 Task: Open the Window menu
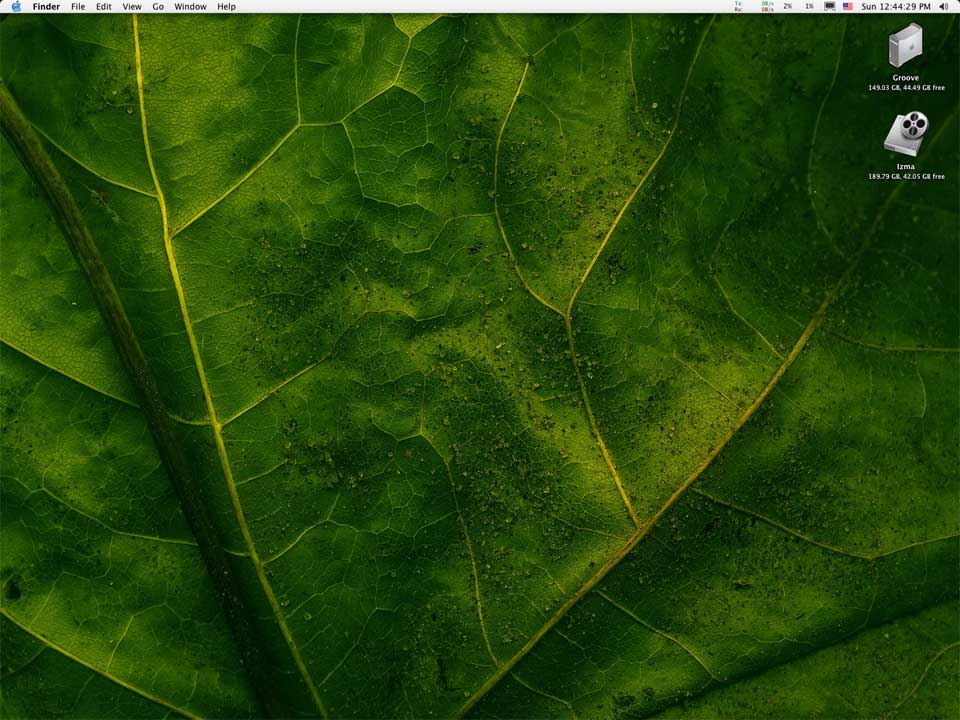(190, 6)
